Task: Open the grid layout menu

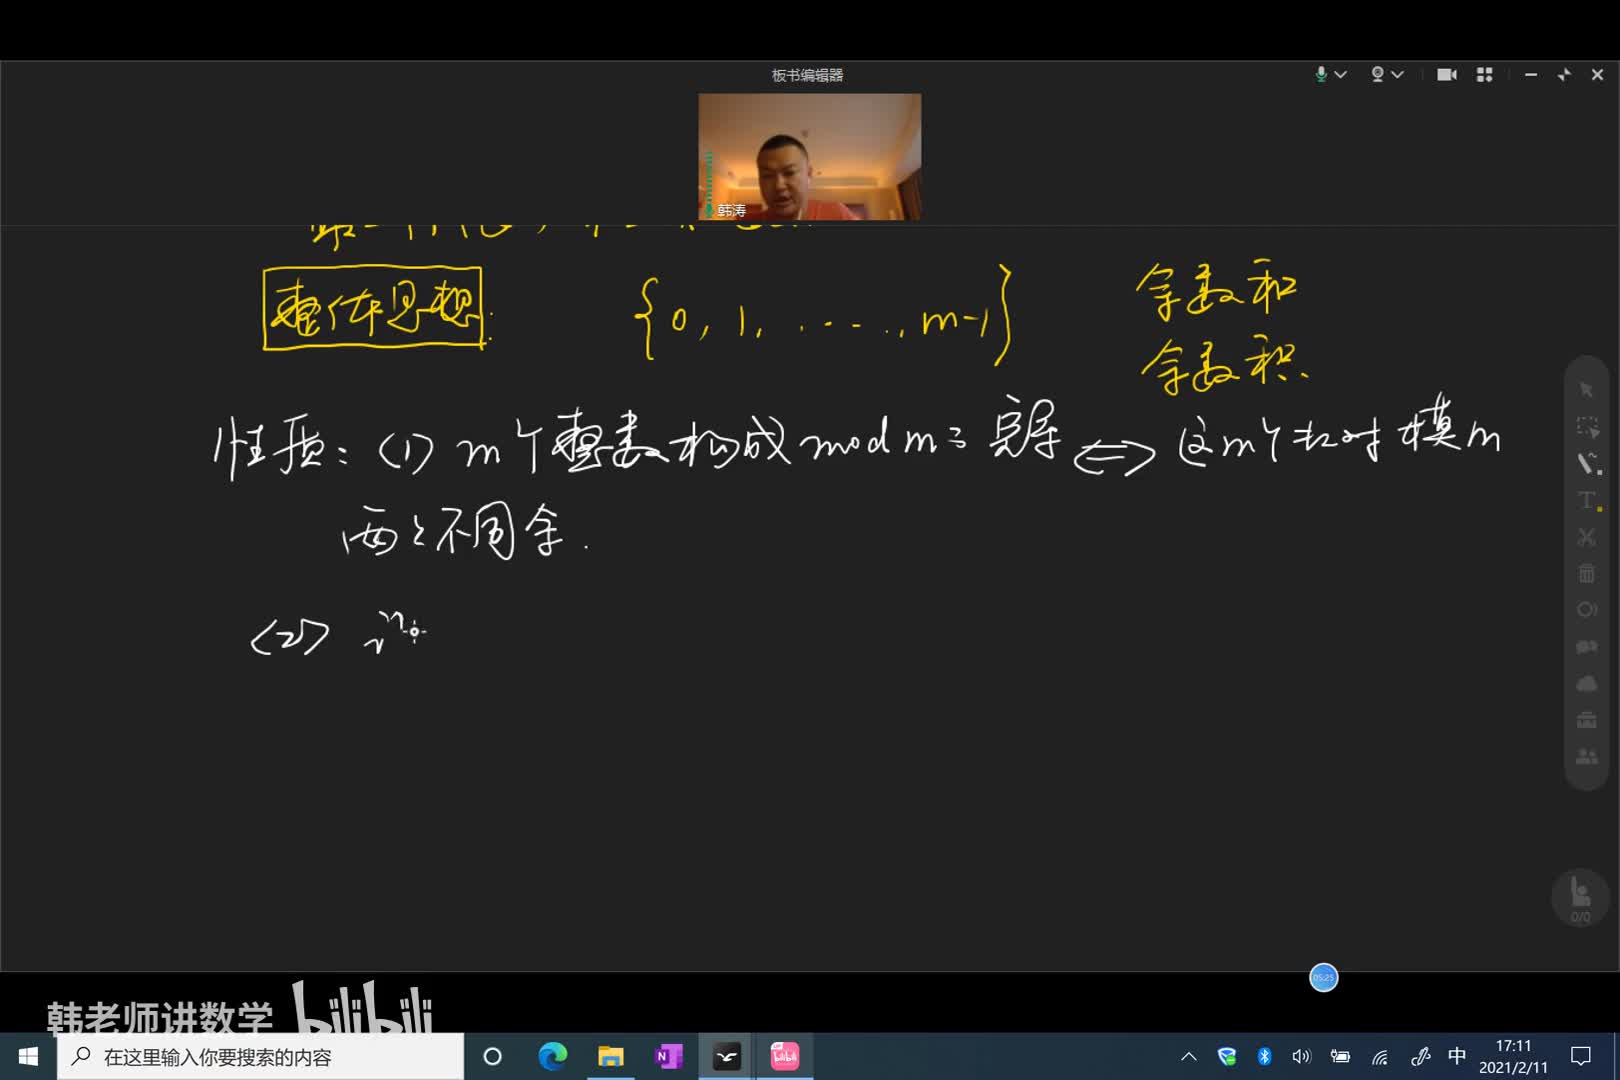Action: click(x=1484, y=75)
